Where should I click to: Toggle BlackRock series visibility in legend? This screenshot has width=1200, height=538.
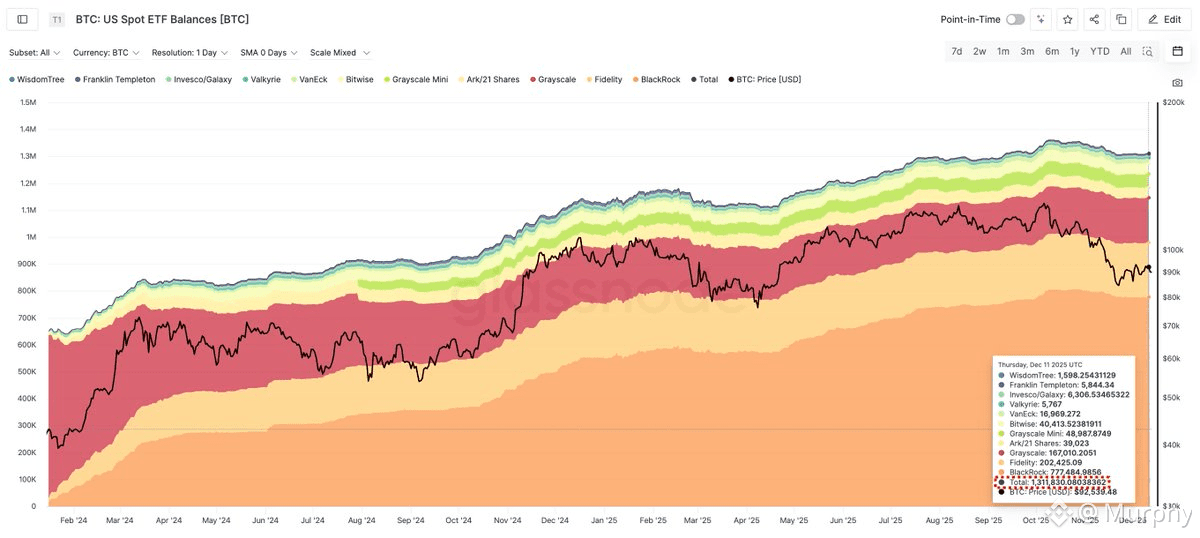656,79
